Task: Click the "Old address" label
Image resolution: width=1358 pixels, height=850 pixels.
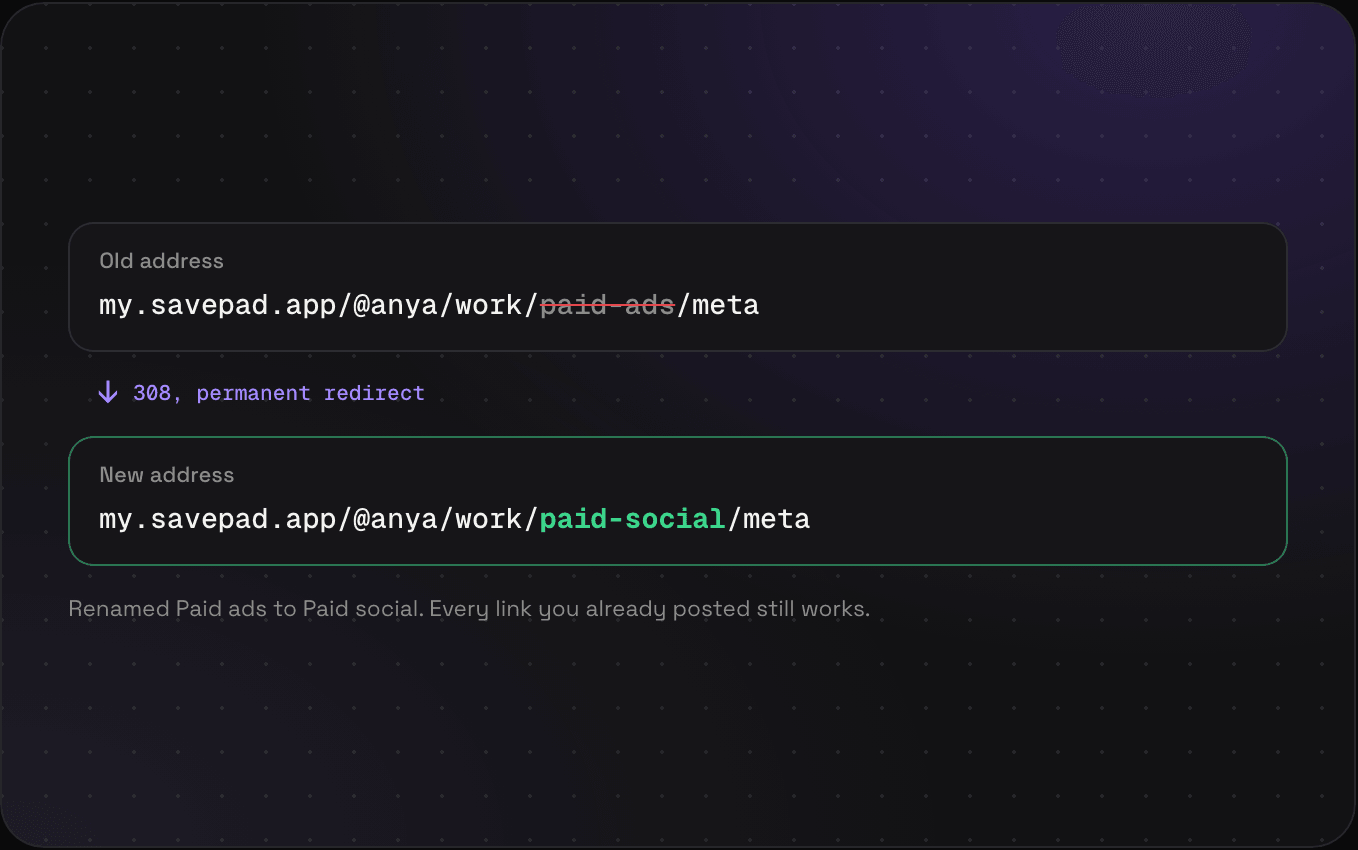Action: tap(162, 261)
